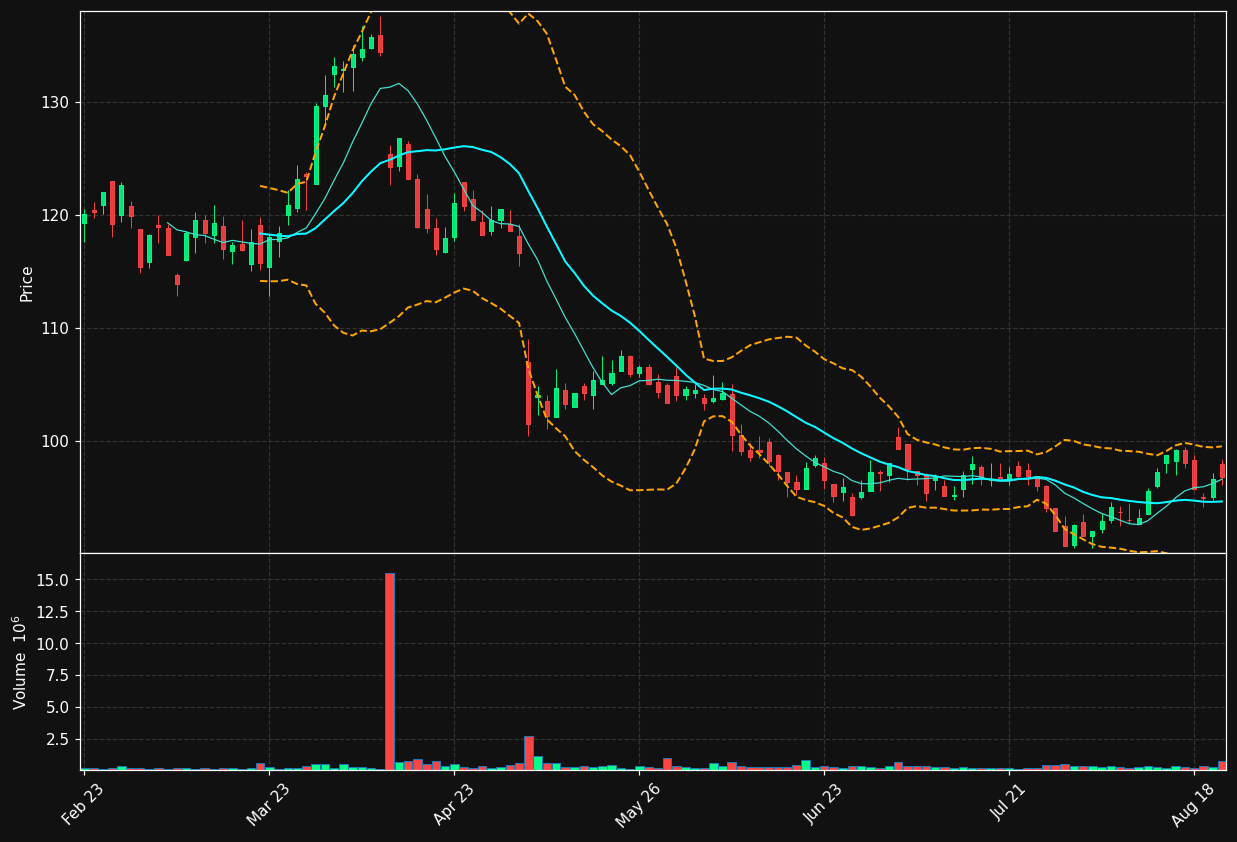Click the 'Apr 23' date axis label
The width and height of the screenshot is (1237, 842).
[x=453, y=804]
